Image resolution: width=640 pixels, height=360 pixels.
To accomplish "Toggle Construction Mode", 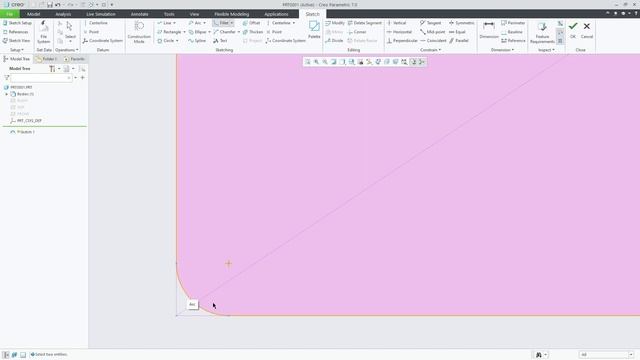I will coord(139,32).
